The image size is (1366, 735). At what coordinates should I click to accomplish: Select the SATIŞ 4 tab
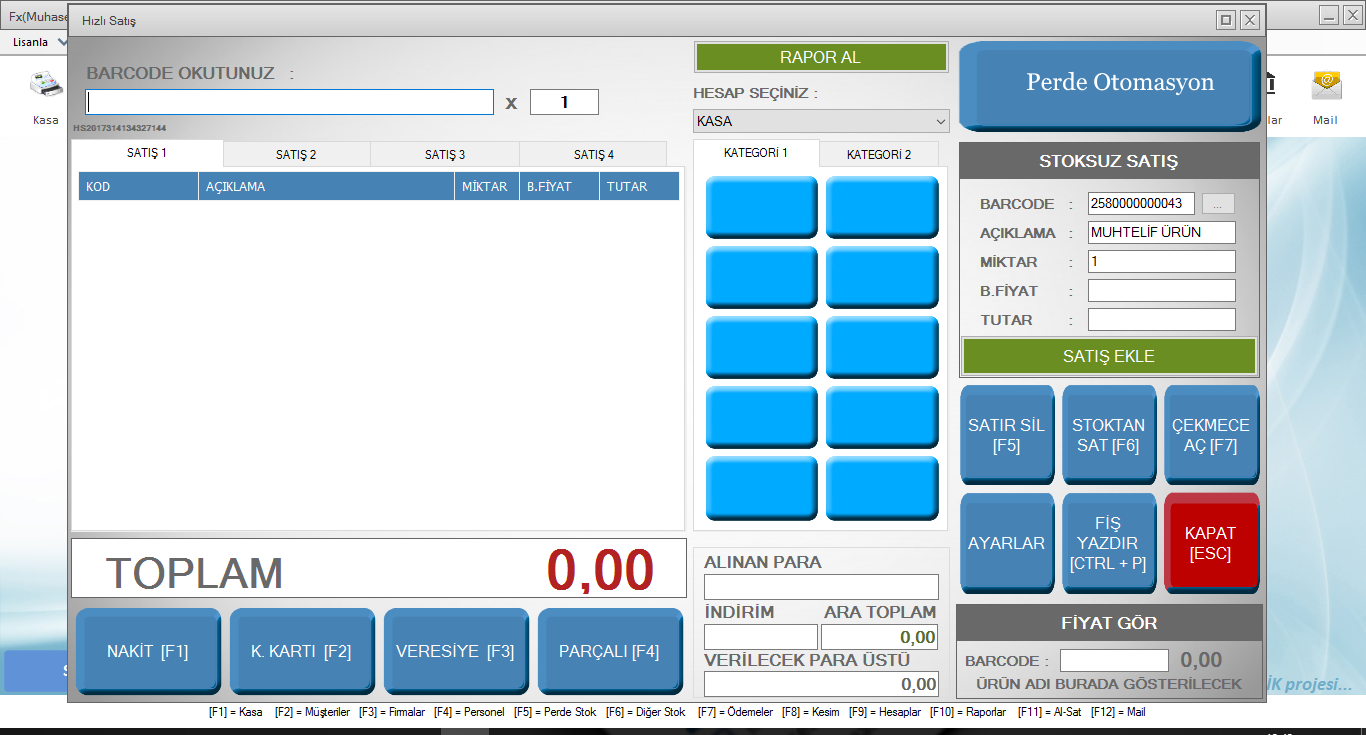coord(593,155)
